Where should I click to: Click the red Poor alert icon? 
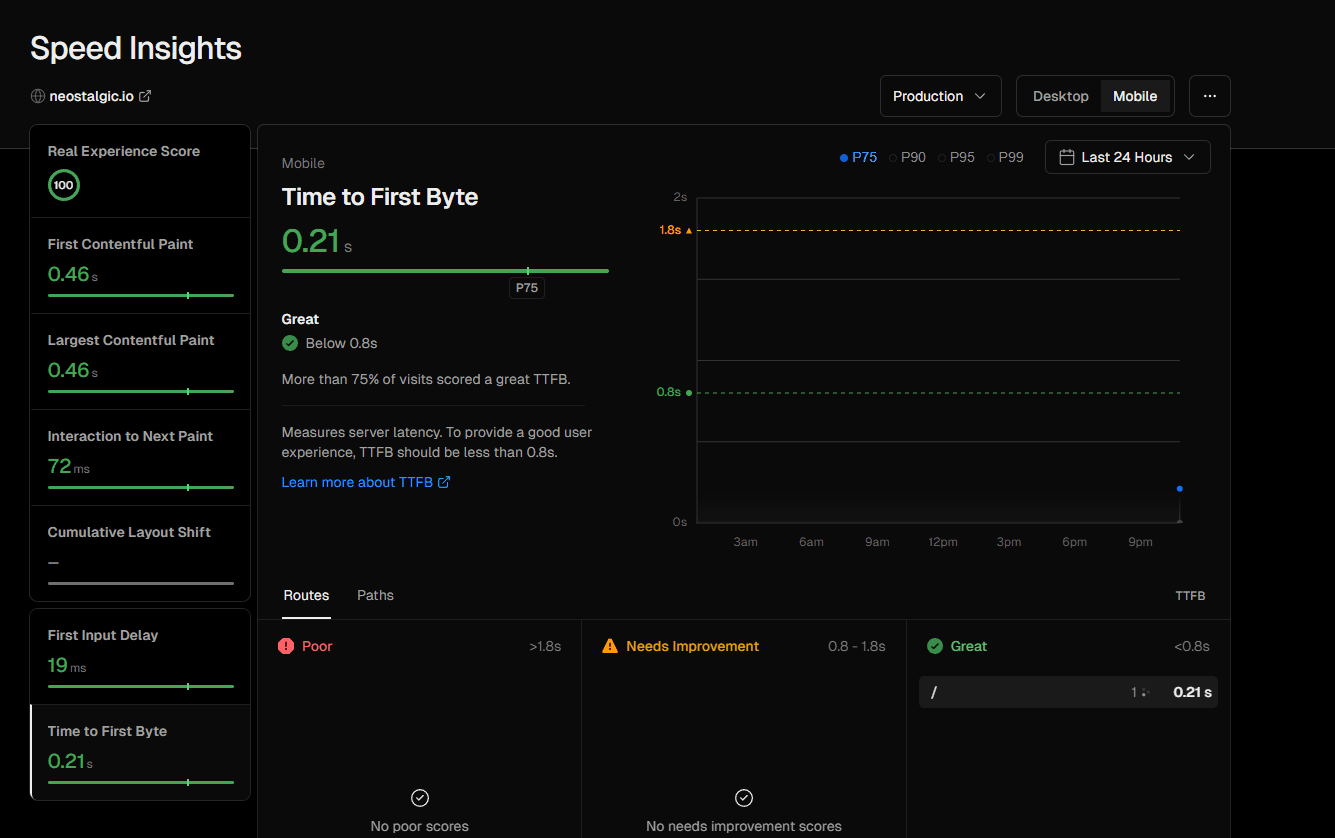pos(286,646)
